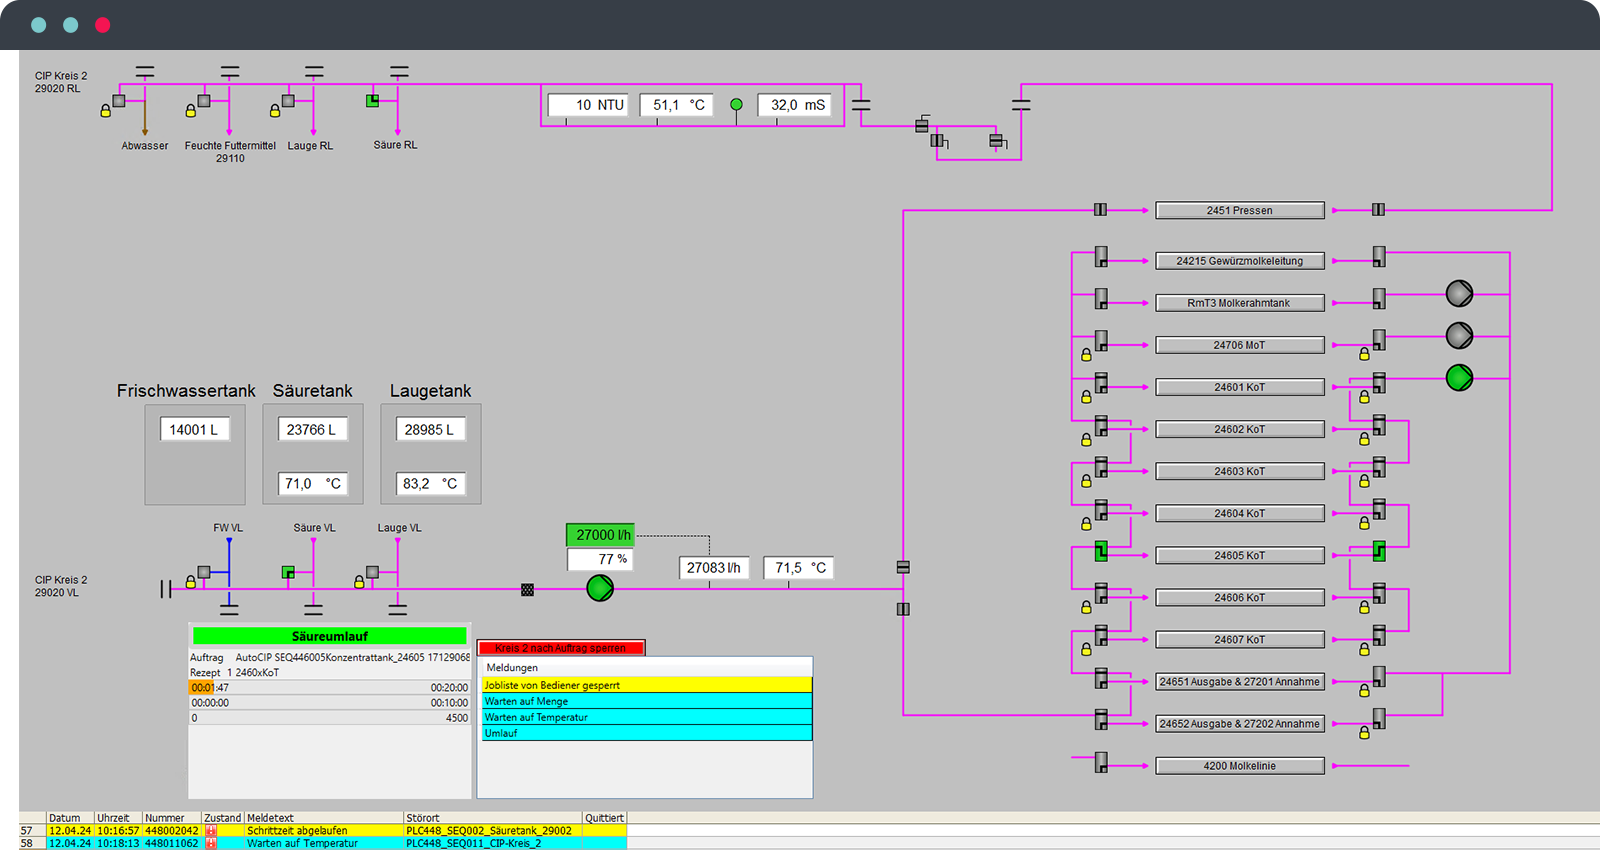Select the Lauge VL valve icon

[x=372, y=573]
